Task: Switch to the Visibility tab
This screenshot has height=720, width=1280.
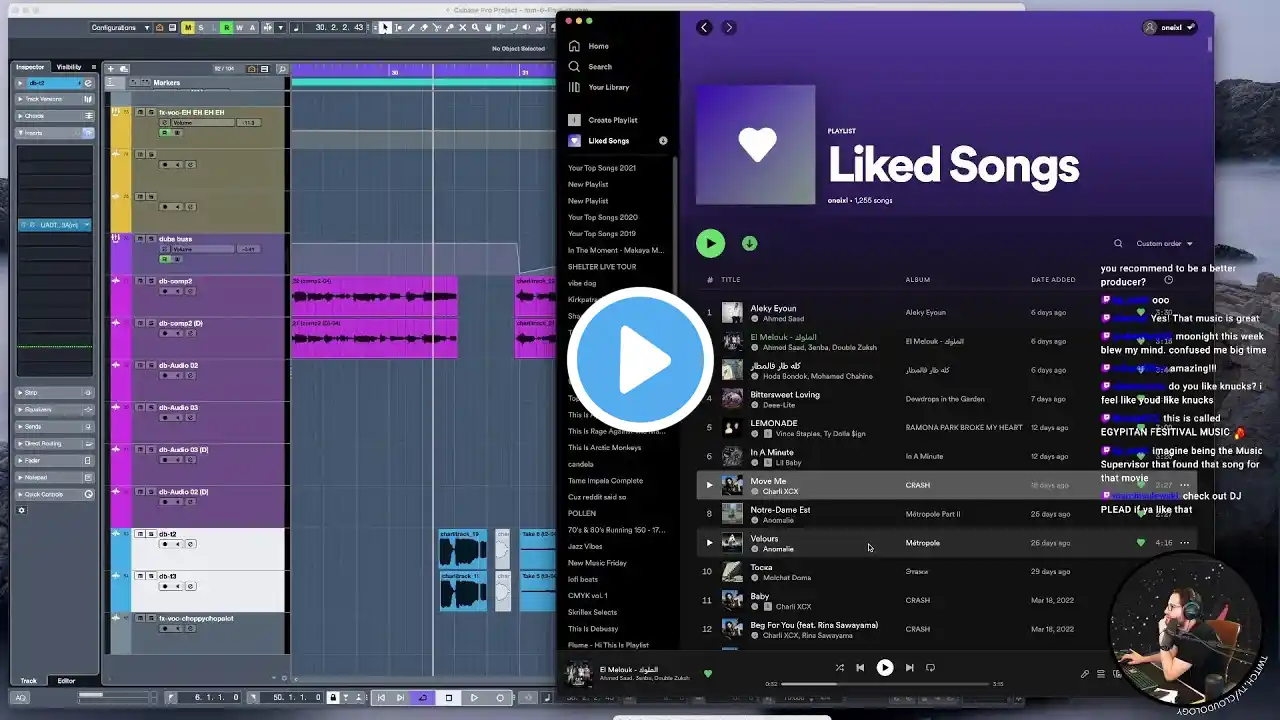Action: point(69,67)
